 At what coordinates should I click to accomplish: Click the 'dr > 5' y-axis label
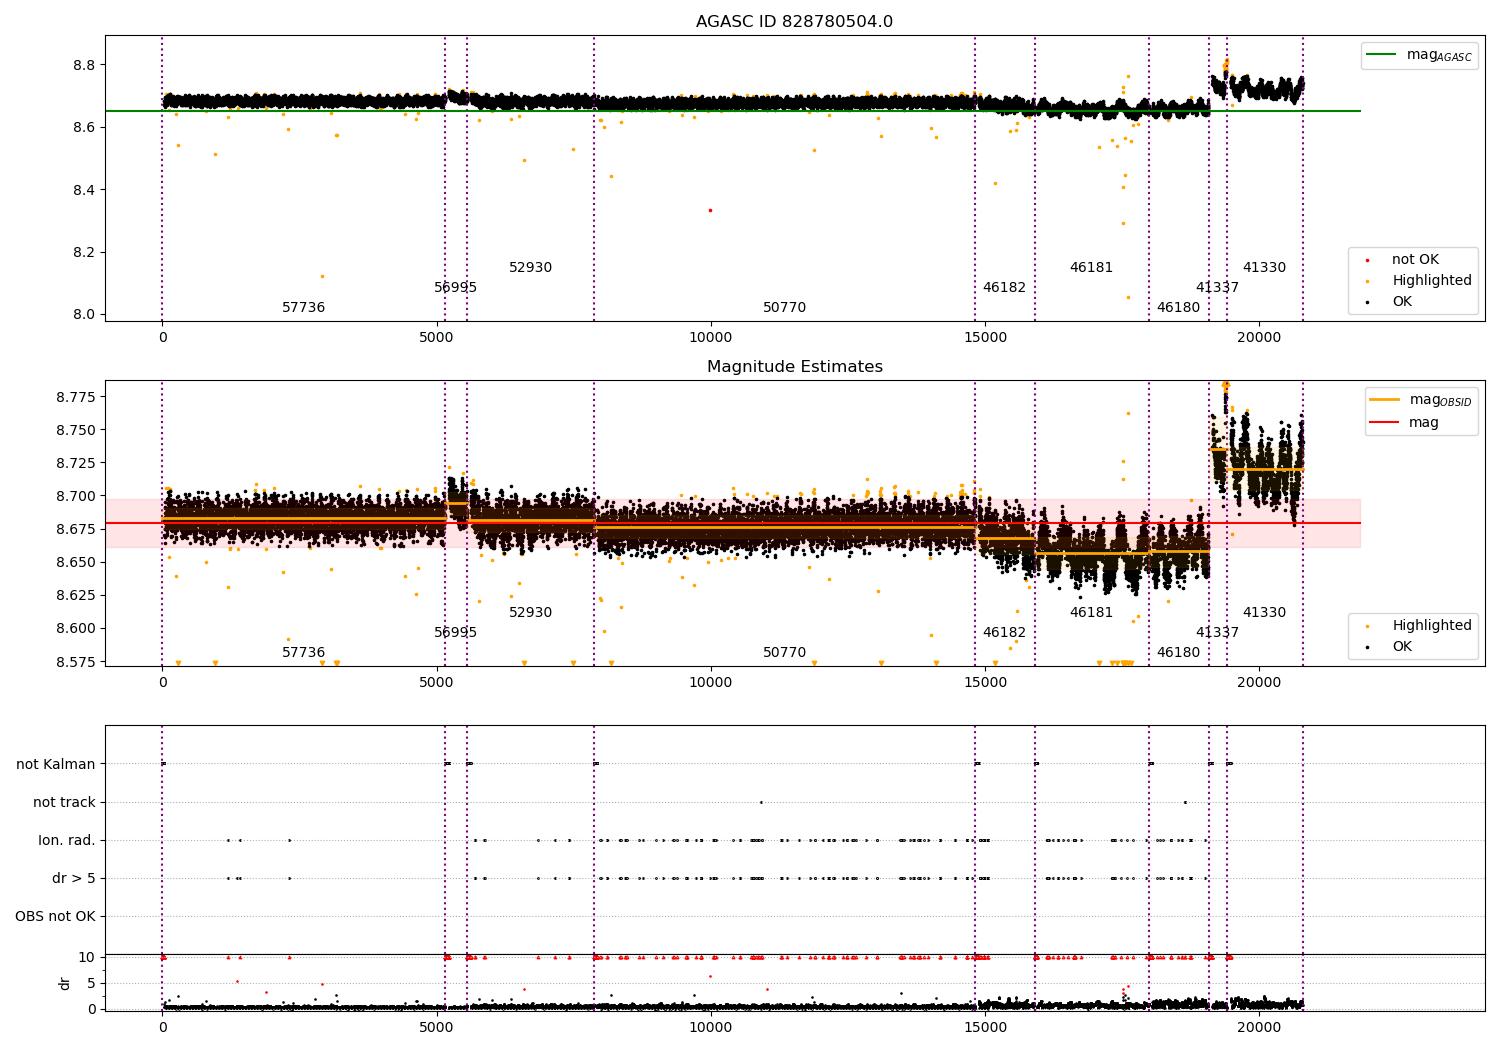pos(74,879)
